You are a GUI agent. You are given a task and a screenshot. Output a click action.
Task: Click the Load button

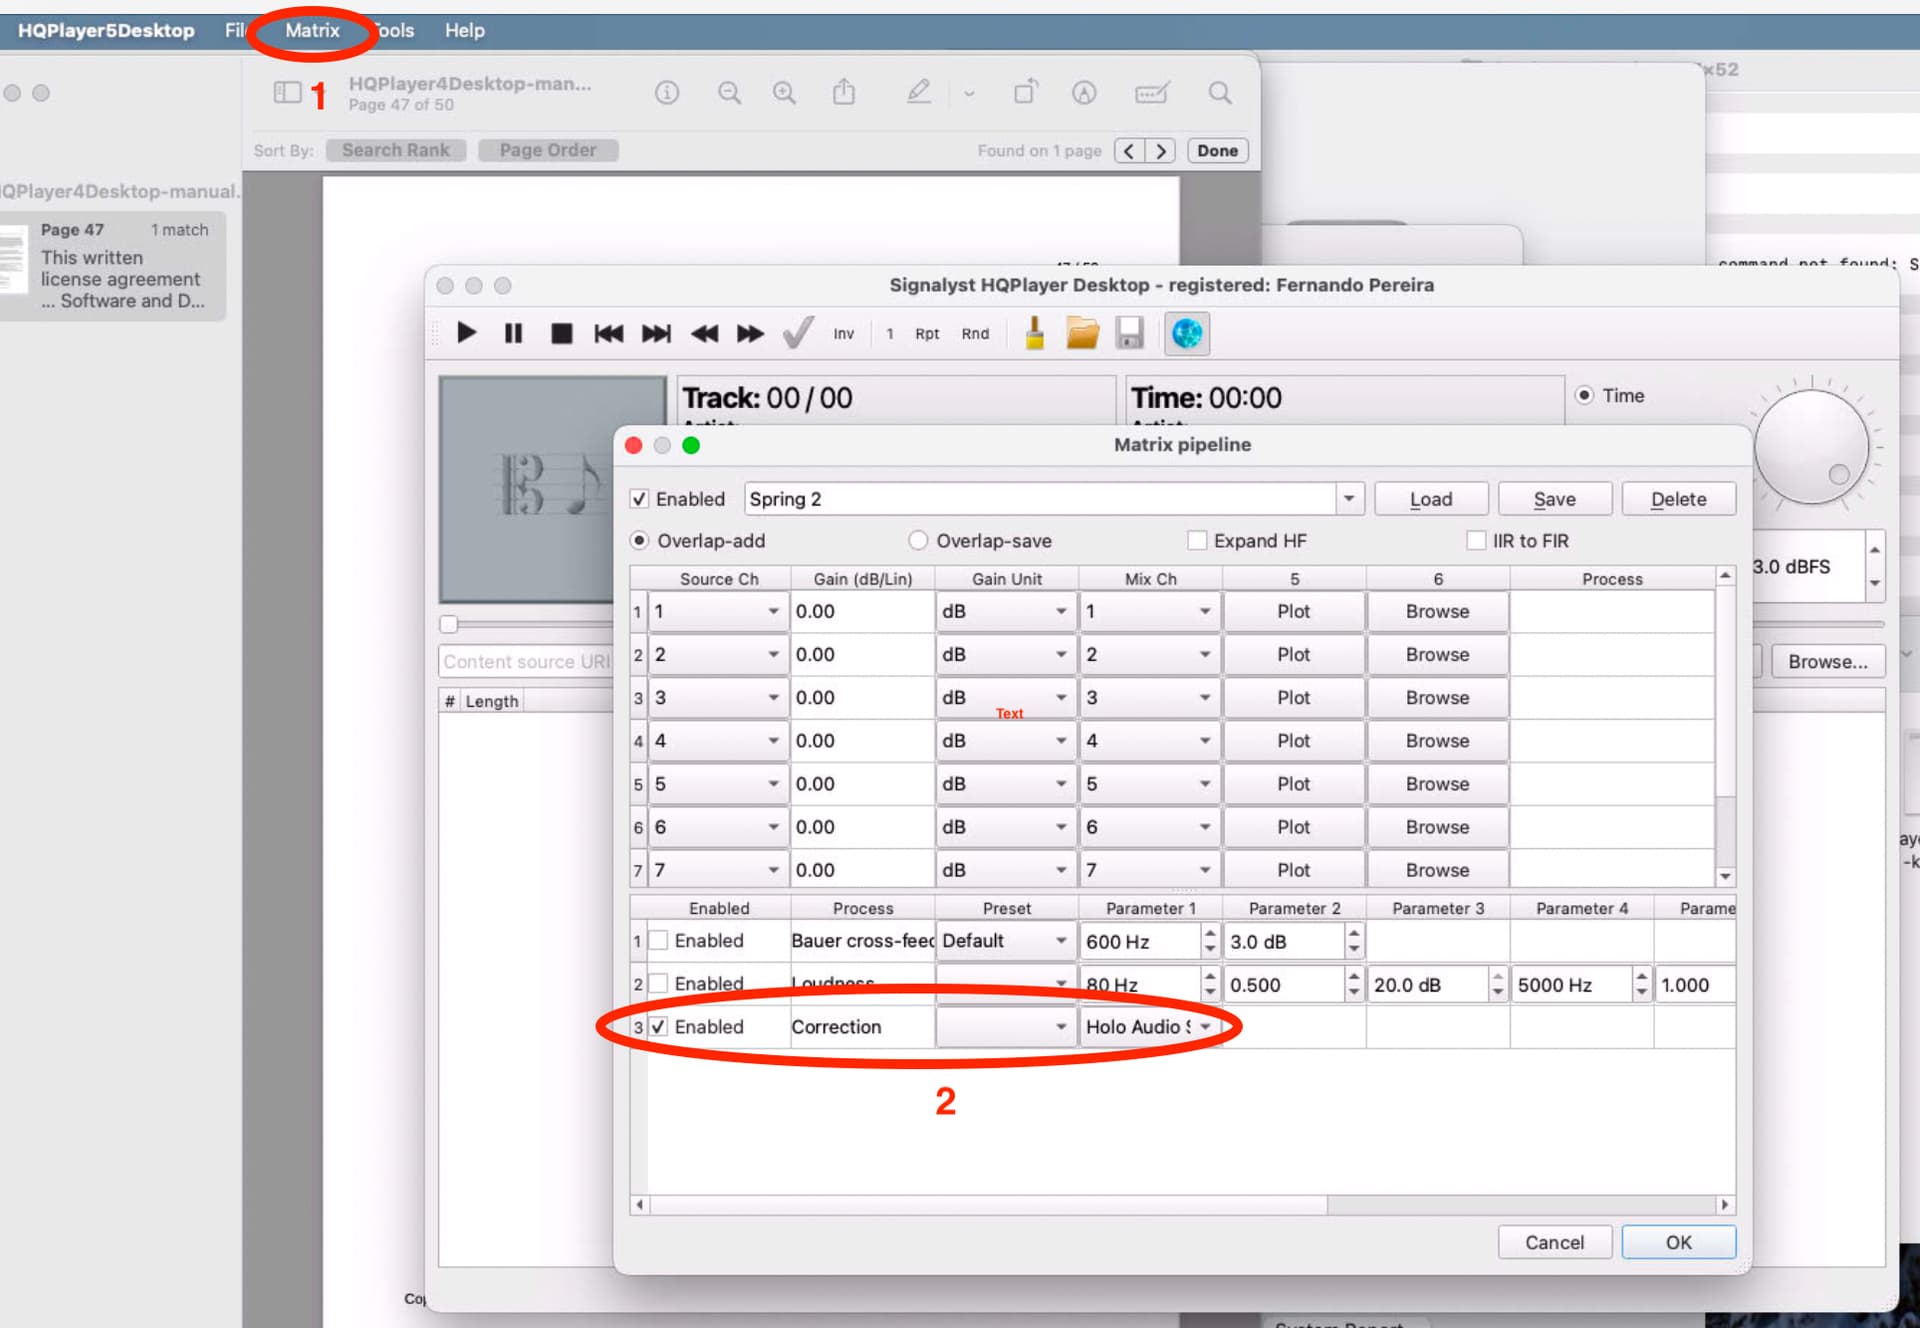pos(1431,499)
